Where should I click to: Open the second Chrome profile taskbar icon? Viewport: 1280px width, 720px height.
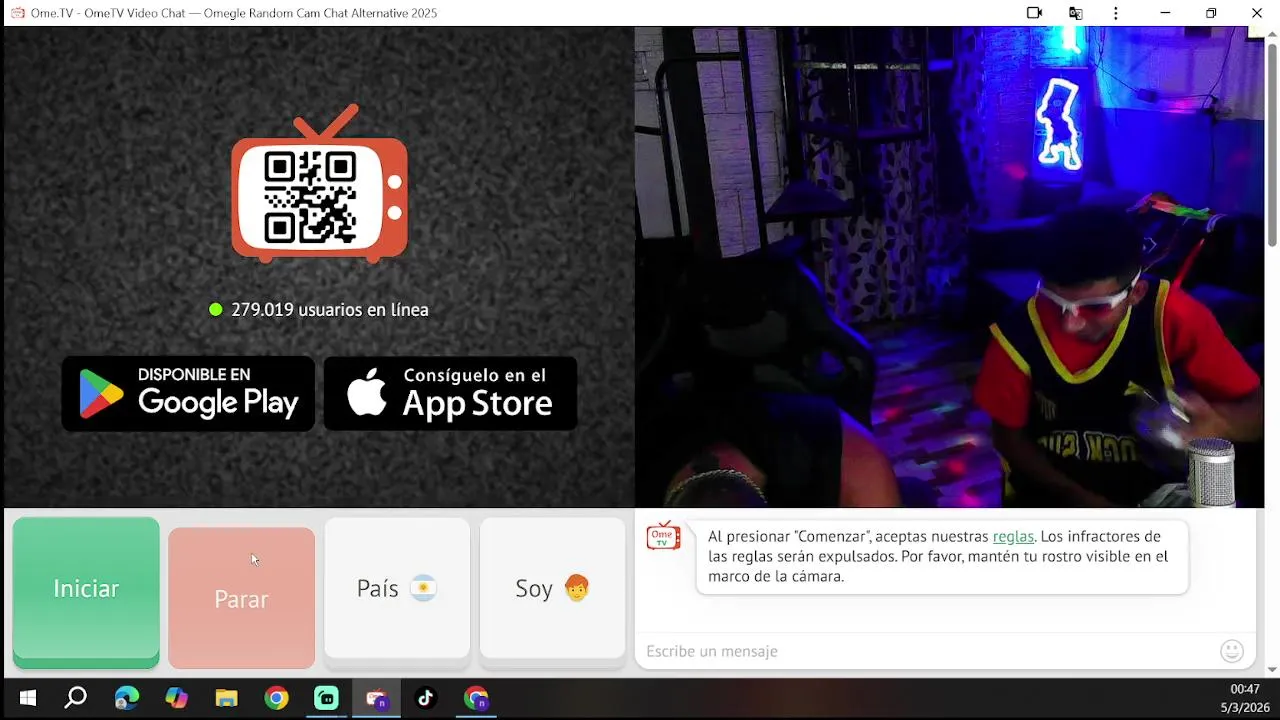pyautogui.click(x=476, y=698)
